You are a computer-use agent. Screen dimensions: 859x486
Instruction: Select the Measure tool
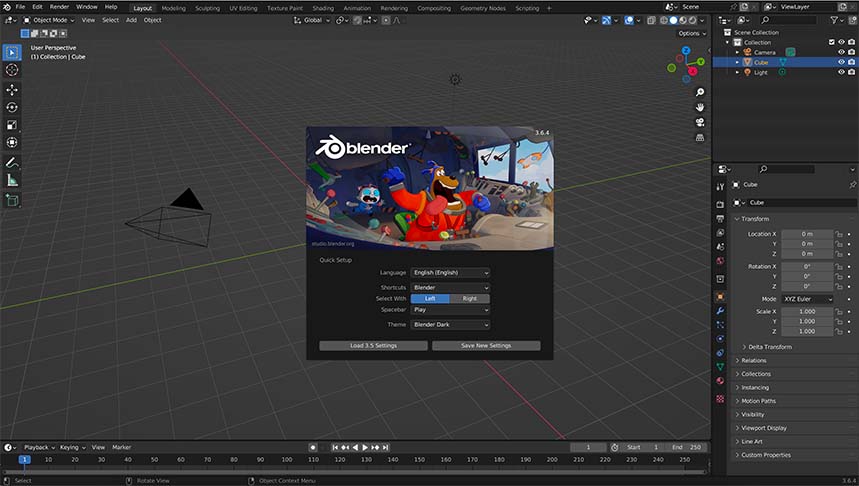12,180
